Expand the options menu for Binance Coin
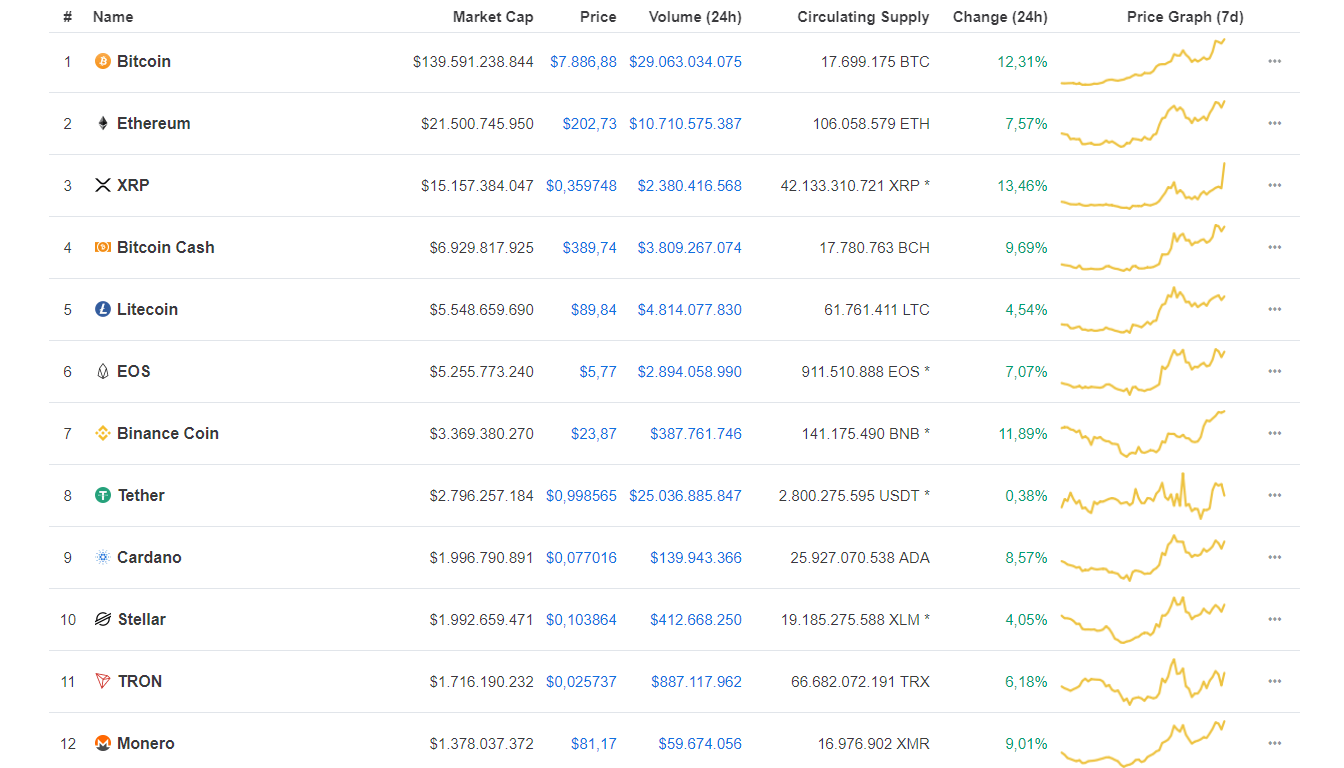This screenshot has height=768, width=1344. pyautogui.click(x=1274, y=434)
